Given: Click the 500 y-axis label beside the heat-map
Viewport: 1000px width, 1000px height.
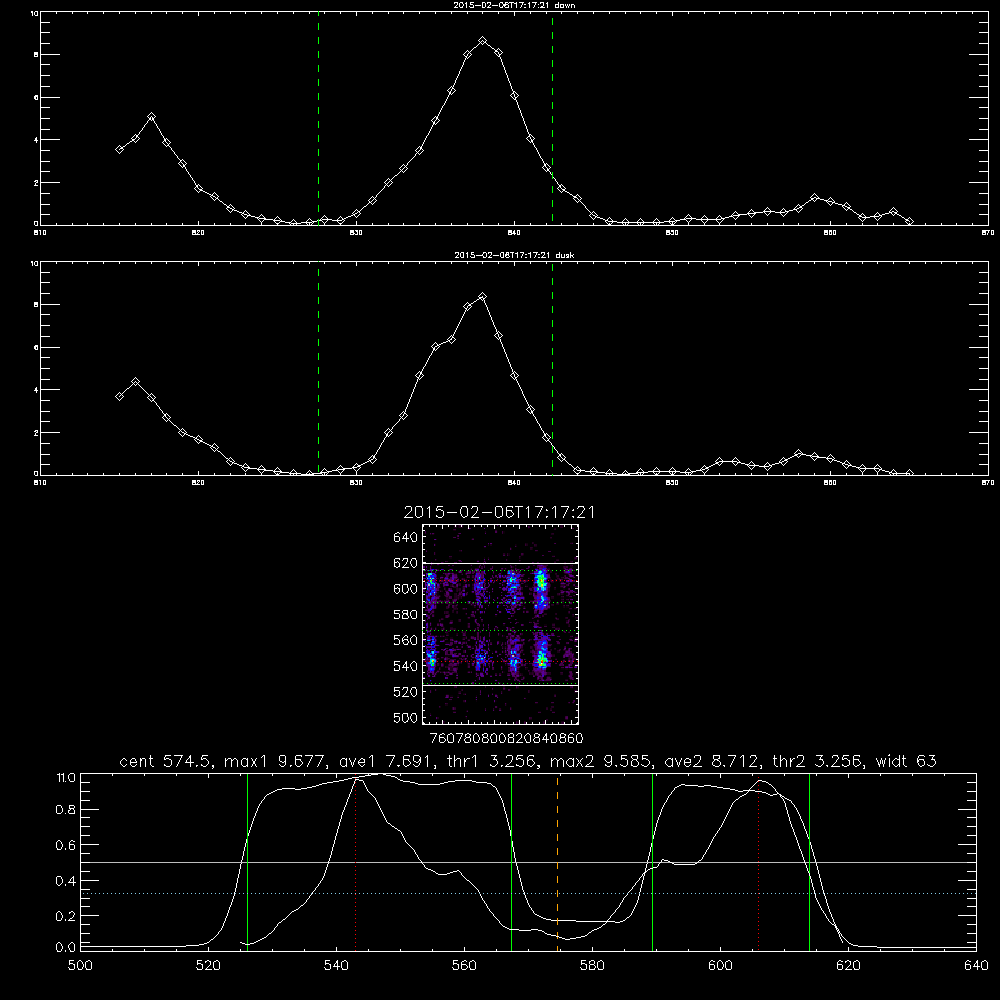Looking at the screenshot, I should tap(405, 717).
